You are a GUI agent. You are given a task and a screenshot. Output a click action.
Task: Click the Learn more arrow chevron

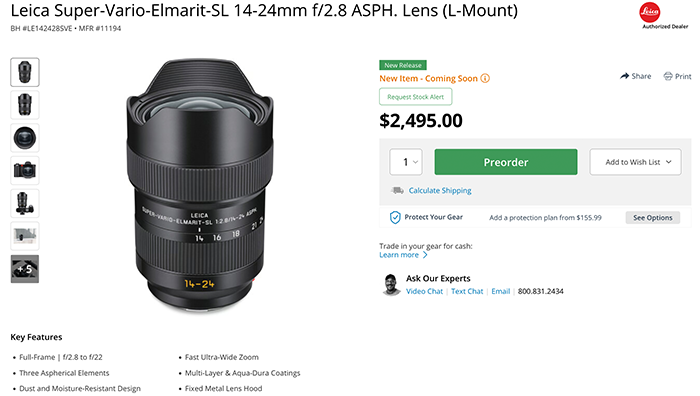[425, 255]
